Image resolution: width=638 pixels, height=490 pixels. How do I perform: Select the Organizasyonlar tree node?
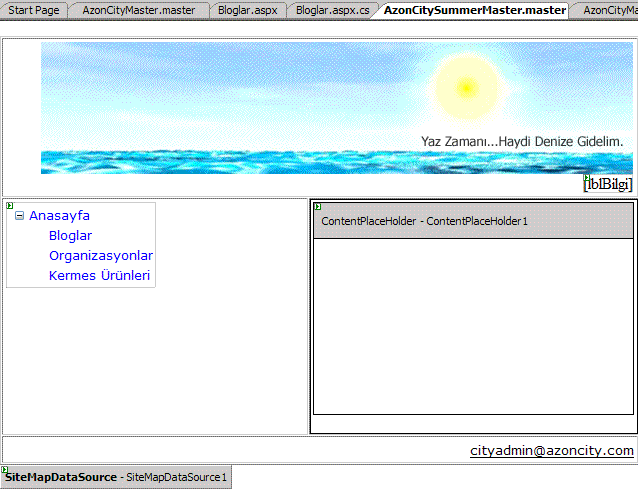coord(100,255)
